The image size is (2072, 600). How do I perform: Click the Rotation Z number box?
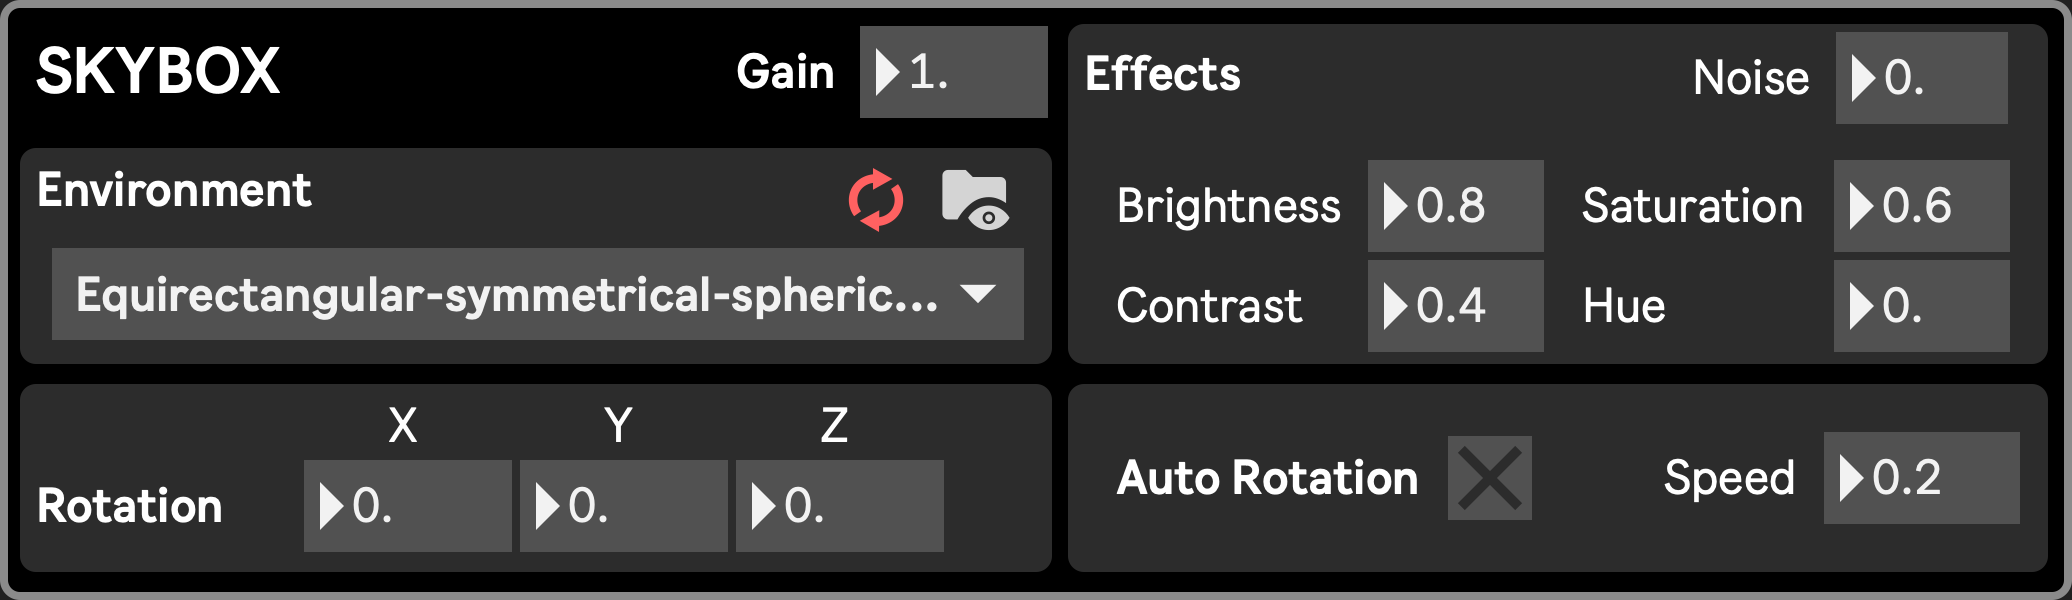pos(840,506)
